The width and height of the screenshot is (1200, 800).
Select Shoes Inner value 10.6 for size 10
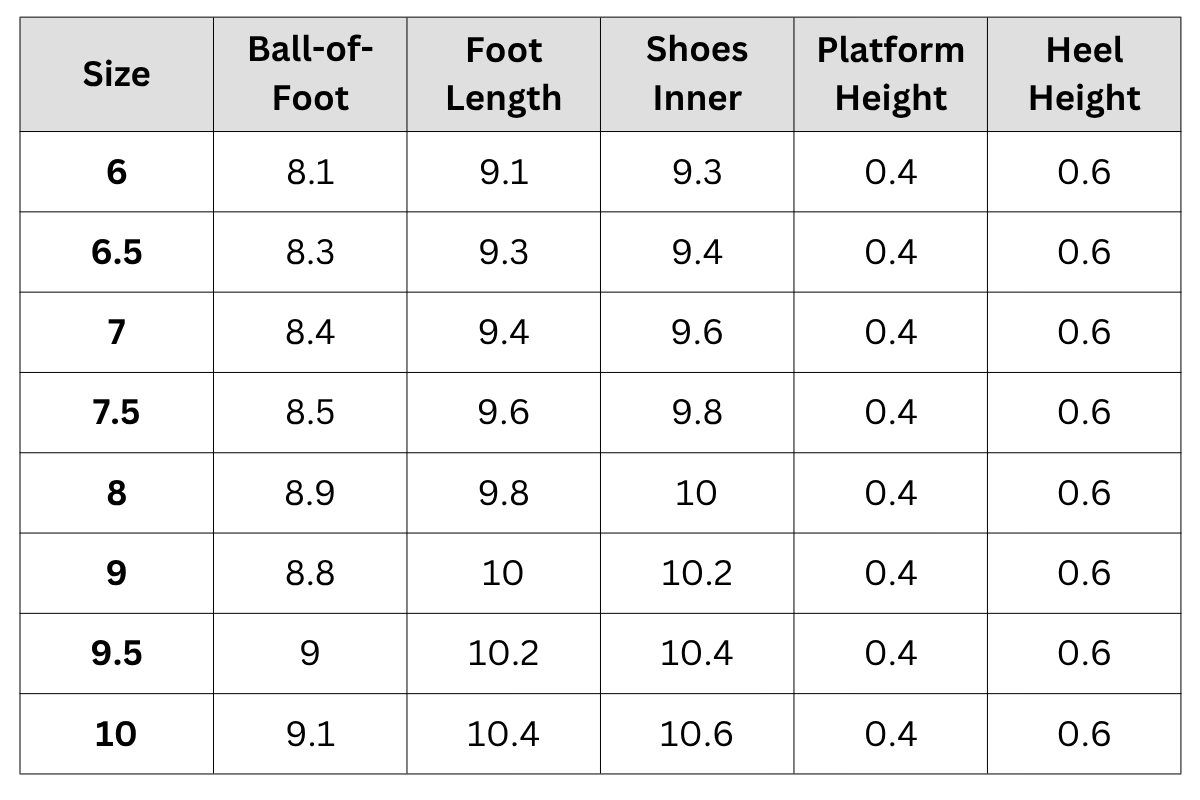[x=697, y=734]
